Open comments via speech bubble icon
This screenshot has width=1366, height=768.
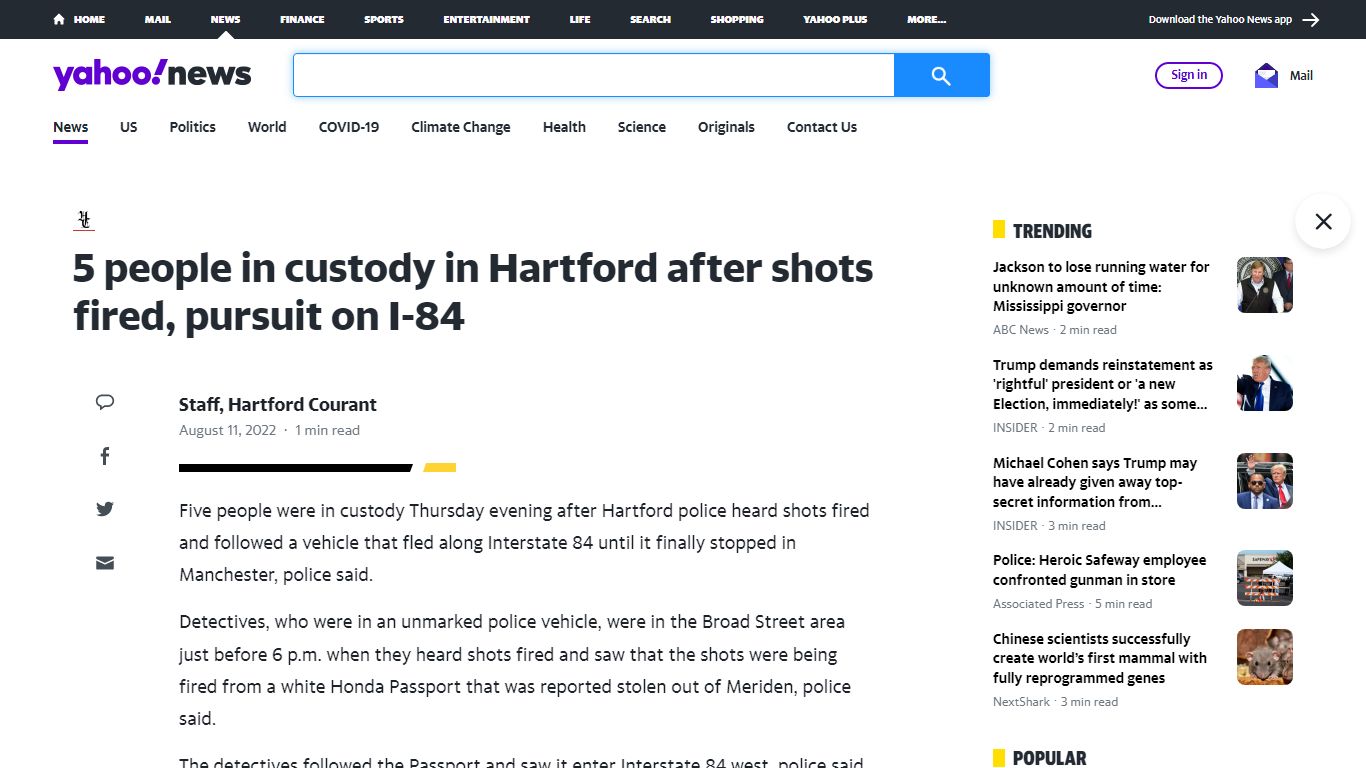click(x=105, y=402)
